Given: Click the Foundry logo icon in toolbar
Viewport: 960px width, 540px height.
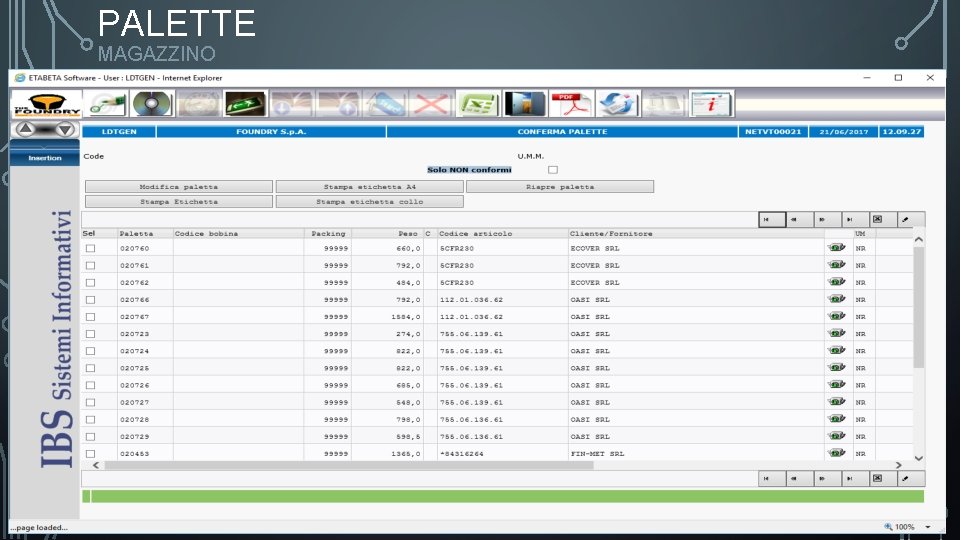Looking at the screenshot, I should pyautogui.click(x=47, y=104).
